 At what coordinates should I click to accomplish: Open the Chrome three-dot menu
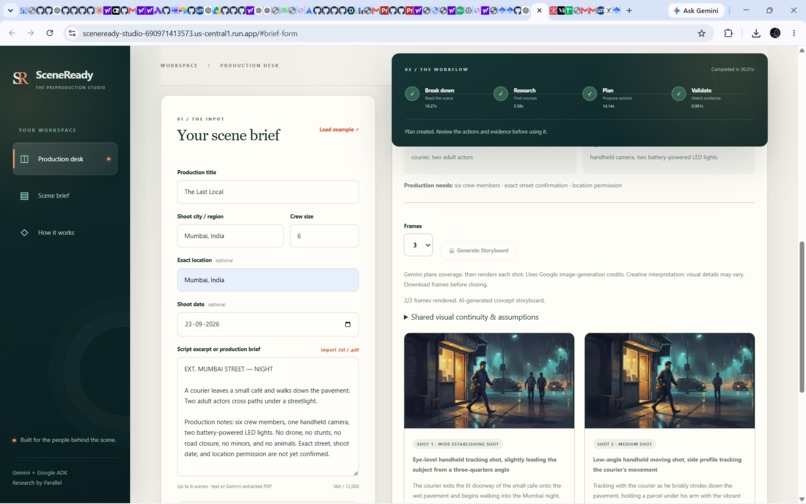pos(794,33)
